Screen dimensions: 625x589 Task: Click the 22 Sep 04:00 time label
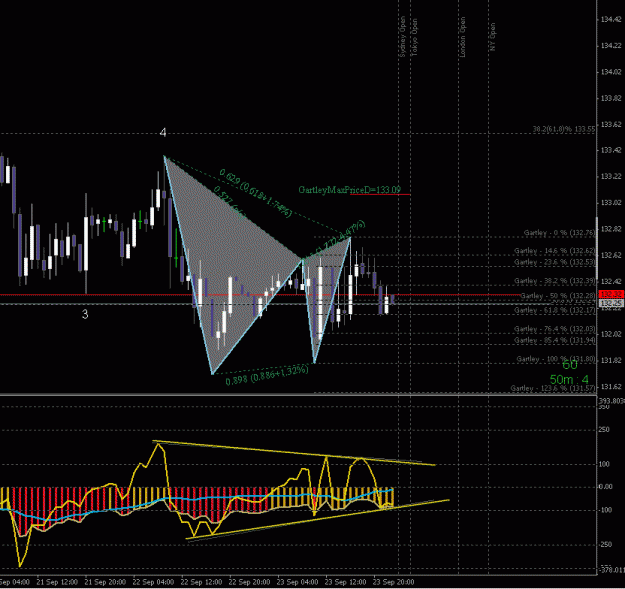coord(153,582)
